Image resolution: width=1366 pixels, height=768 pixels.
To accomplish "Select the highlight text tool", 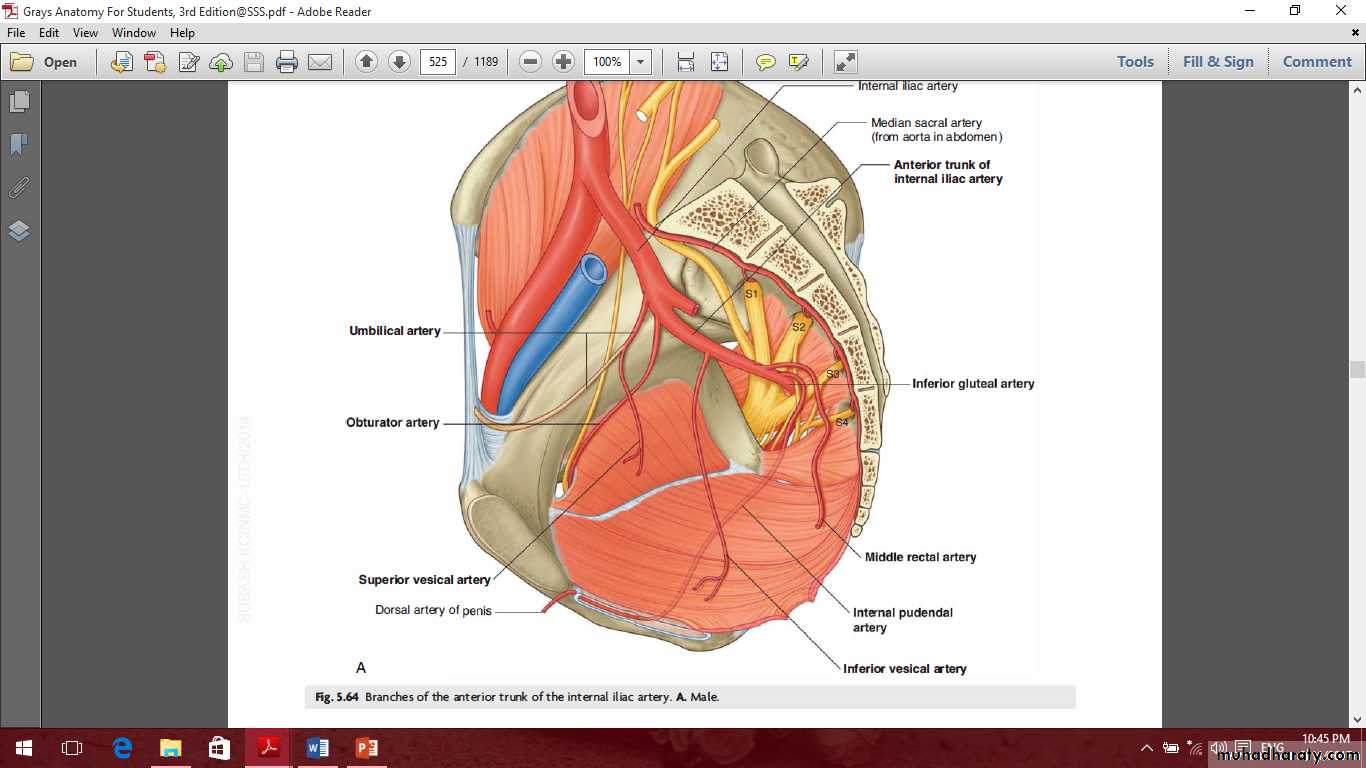I will 798,62.
